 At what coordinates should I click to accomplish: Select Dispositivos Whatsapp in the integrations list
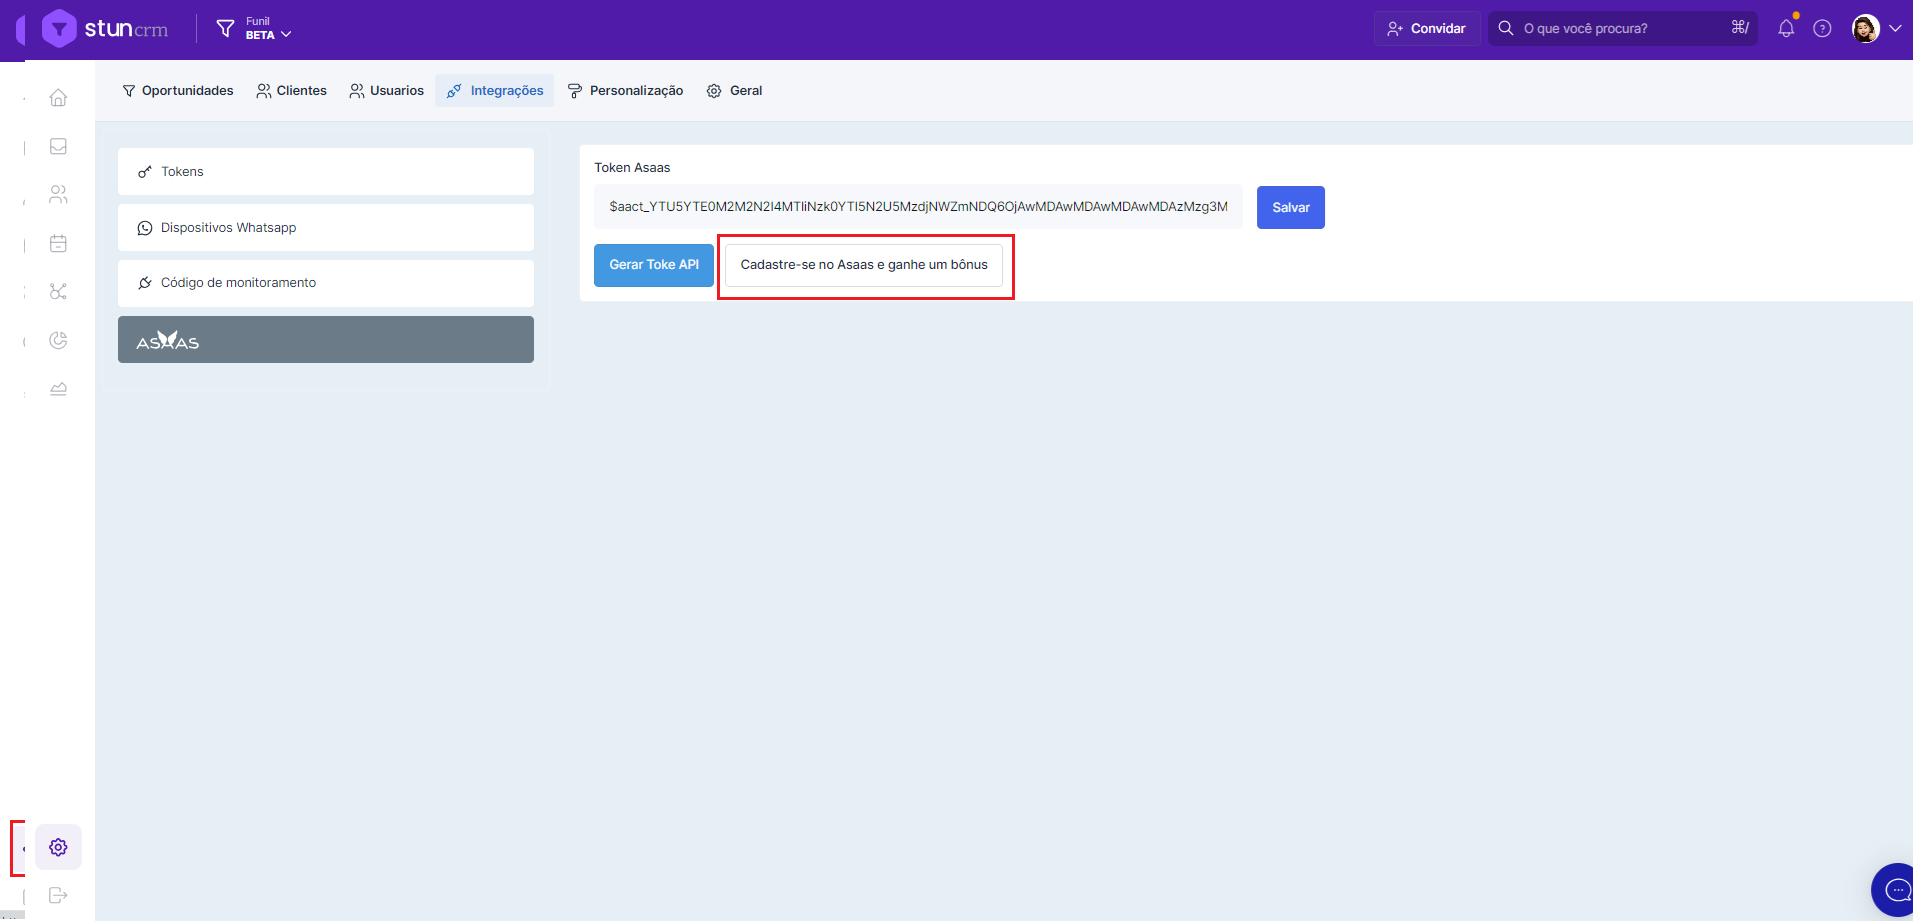tap(325, 228)
